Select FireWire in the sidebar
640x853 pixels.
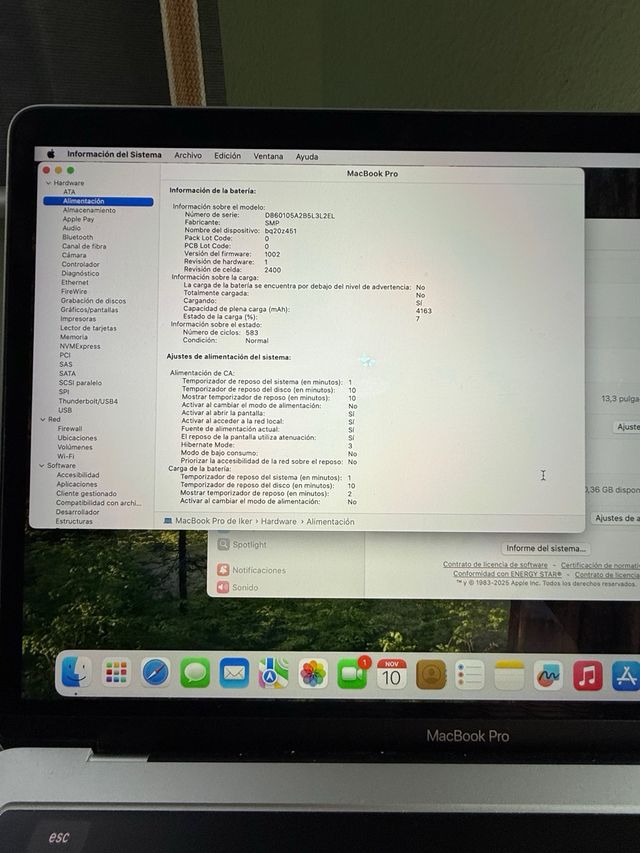(x=74, y=292)
